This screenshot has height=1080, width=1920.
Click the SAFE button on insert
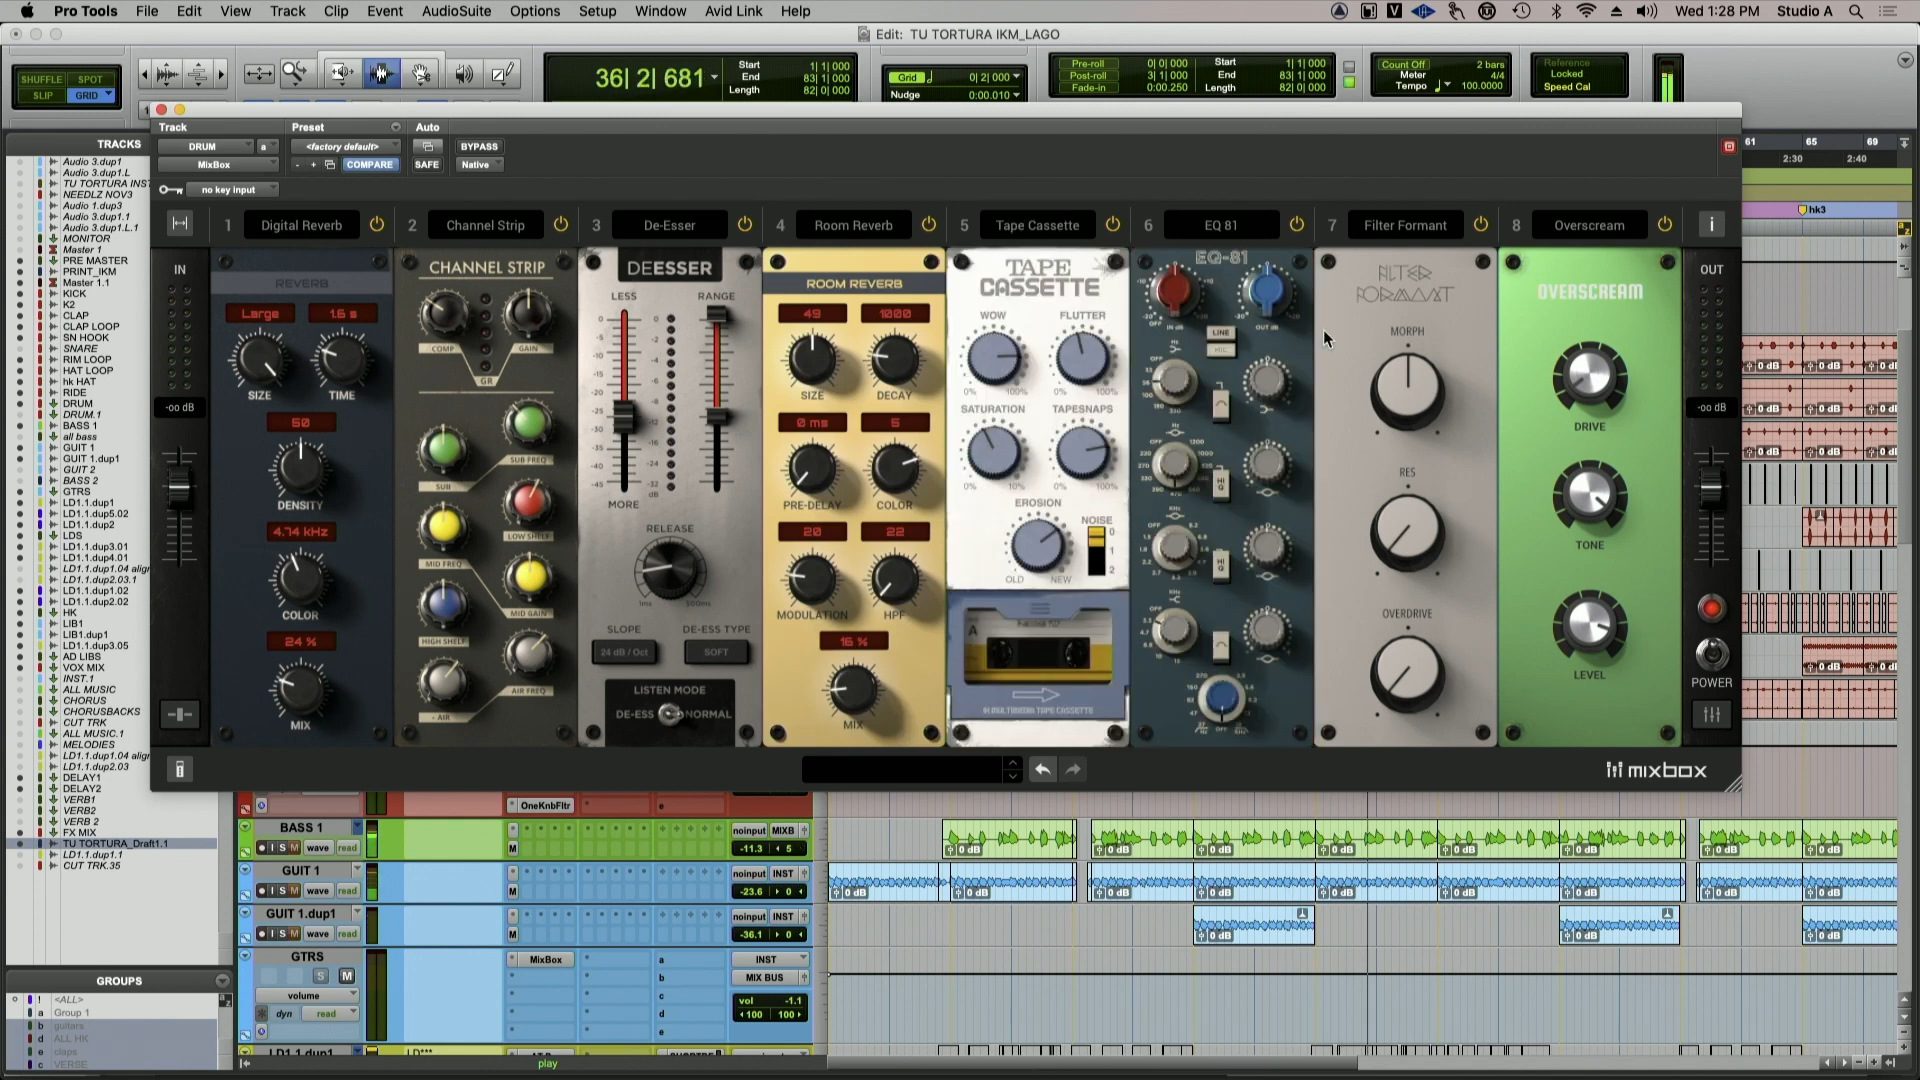pos(425,164)
